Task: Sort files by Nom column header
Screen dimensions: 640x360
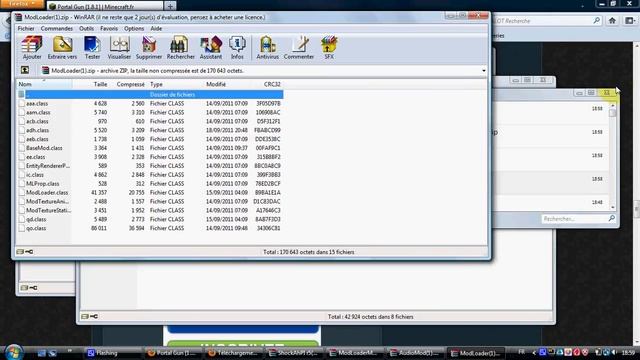Action: (x=44, y=84)
